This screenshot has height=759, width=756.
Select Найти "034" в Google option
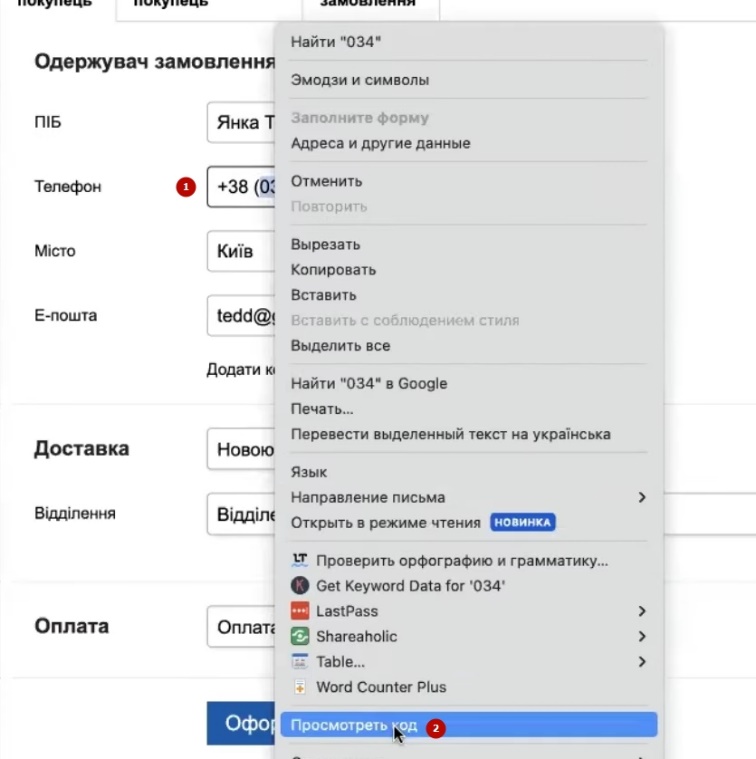(x=368, y=383)
